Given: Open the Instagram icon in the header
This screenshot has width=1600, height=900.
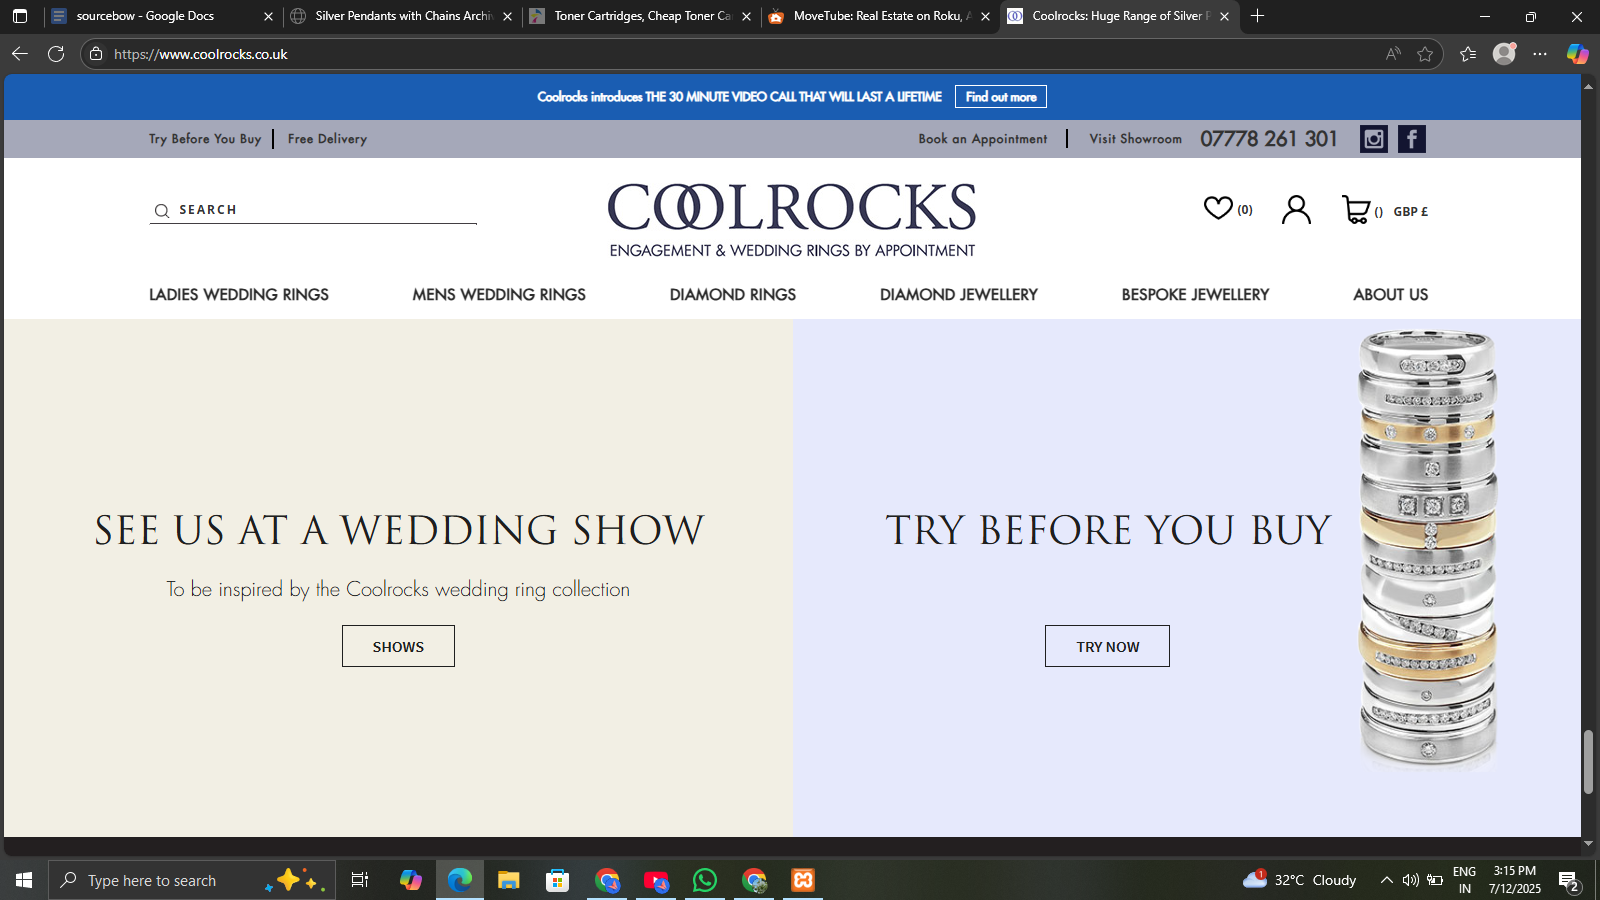Looking at the screenshot, I should coord(1374,139).
